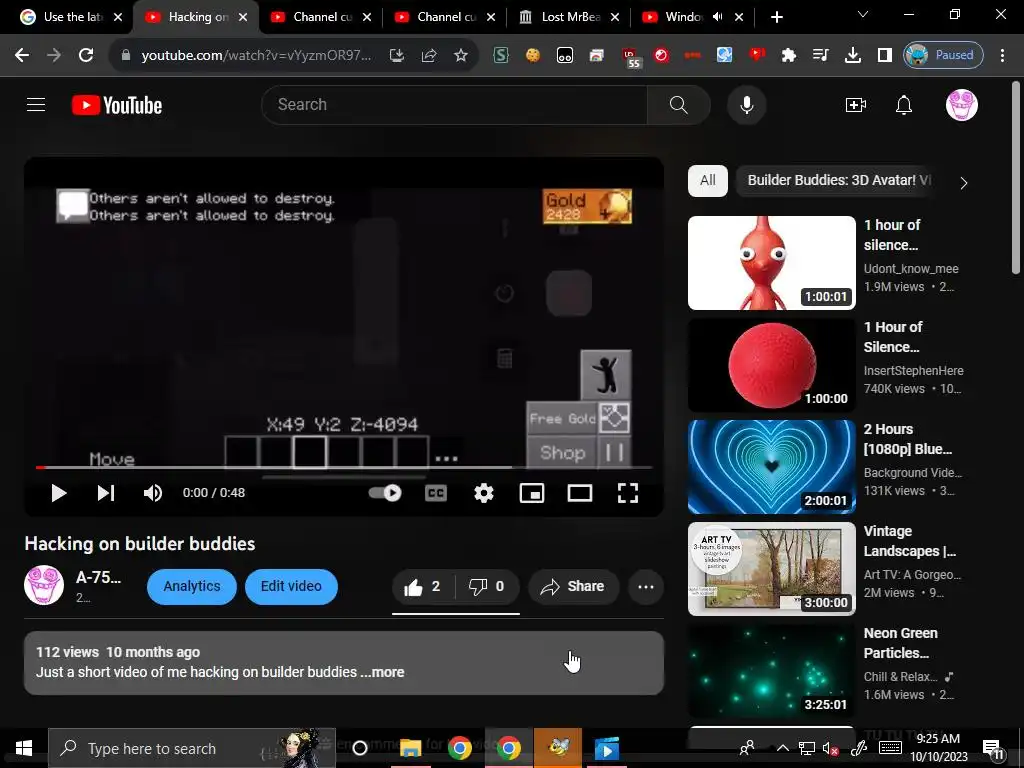This screenshot has height=768, width=1024.
Task: Open taskbar volume icon
Action: [x=830, y=748]
